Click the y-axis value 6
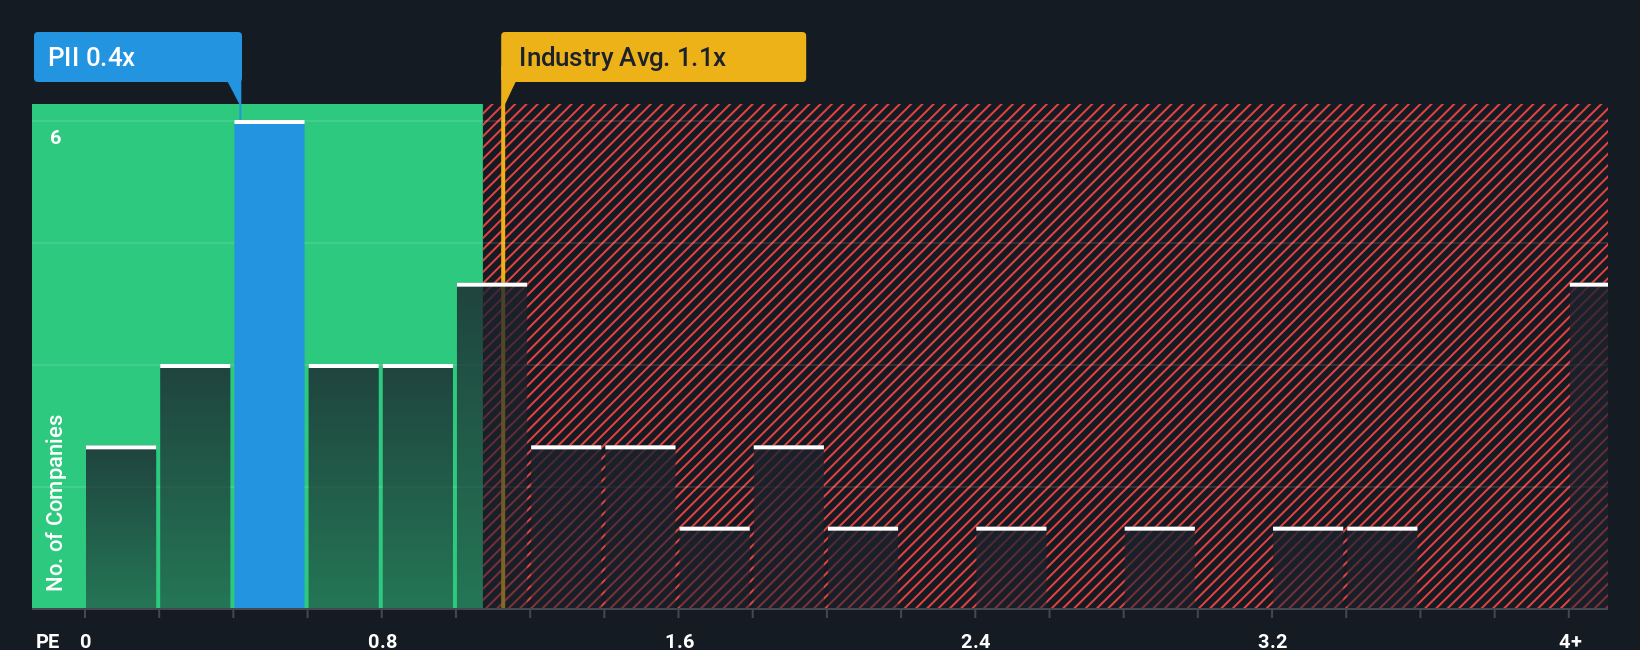The width and height of the screenshot is (1640, 650). coord(56,137)
